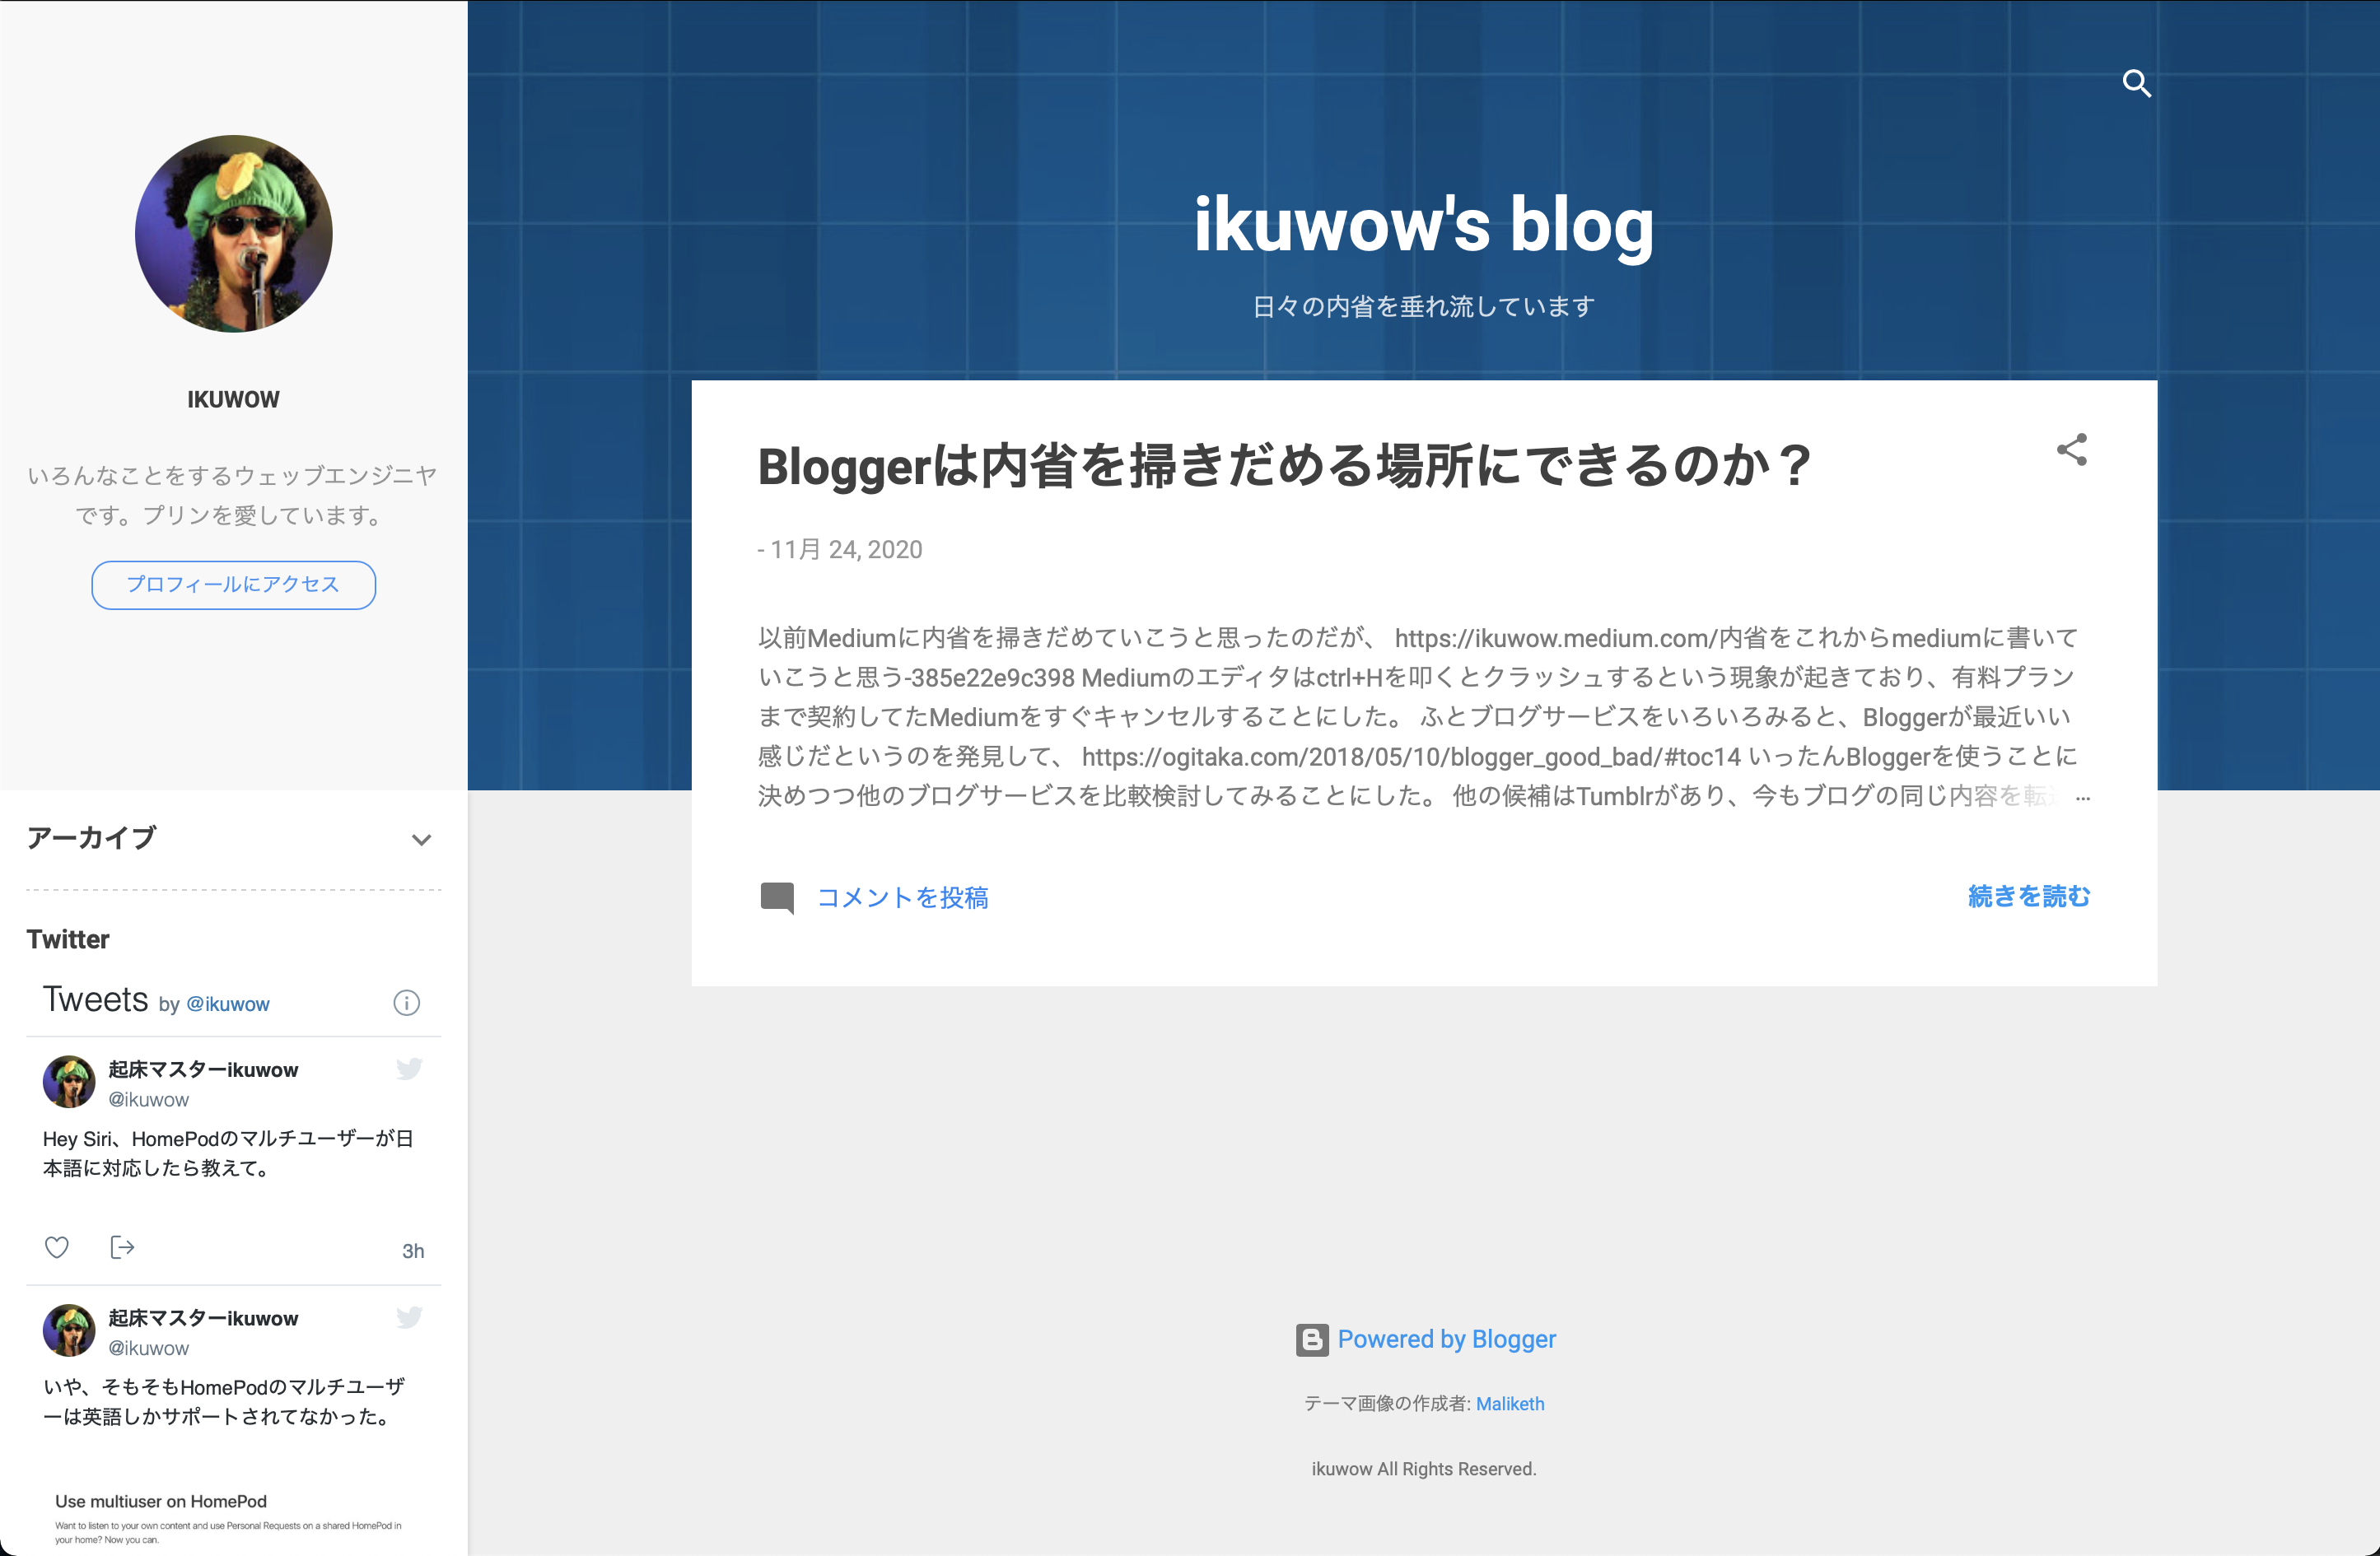Click the Blogger logo icon in footer
2380x1556 pixels.
click(x=1312, y=1340)
